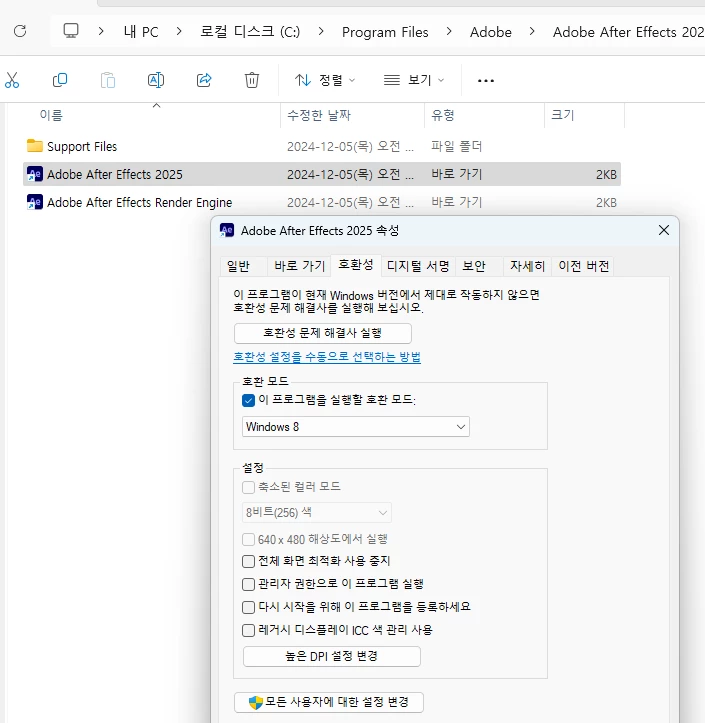Open the Windows 8 compatibility mode dropdown
The width and height of the screenshot is (705, 723).
[355, 427]
